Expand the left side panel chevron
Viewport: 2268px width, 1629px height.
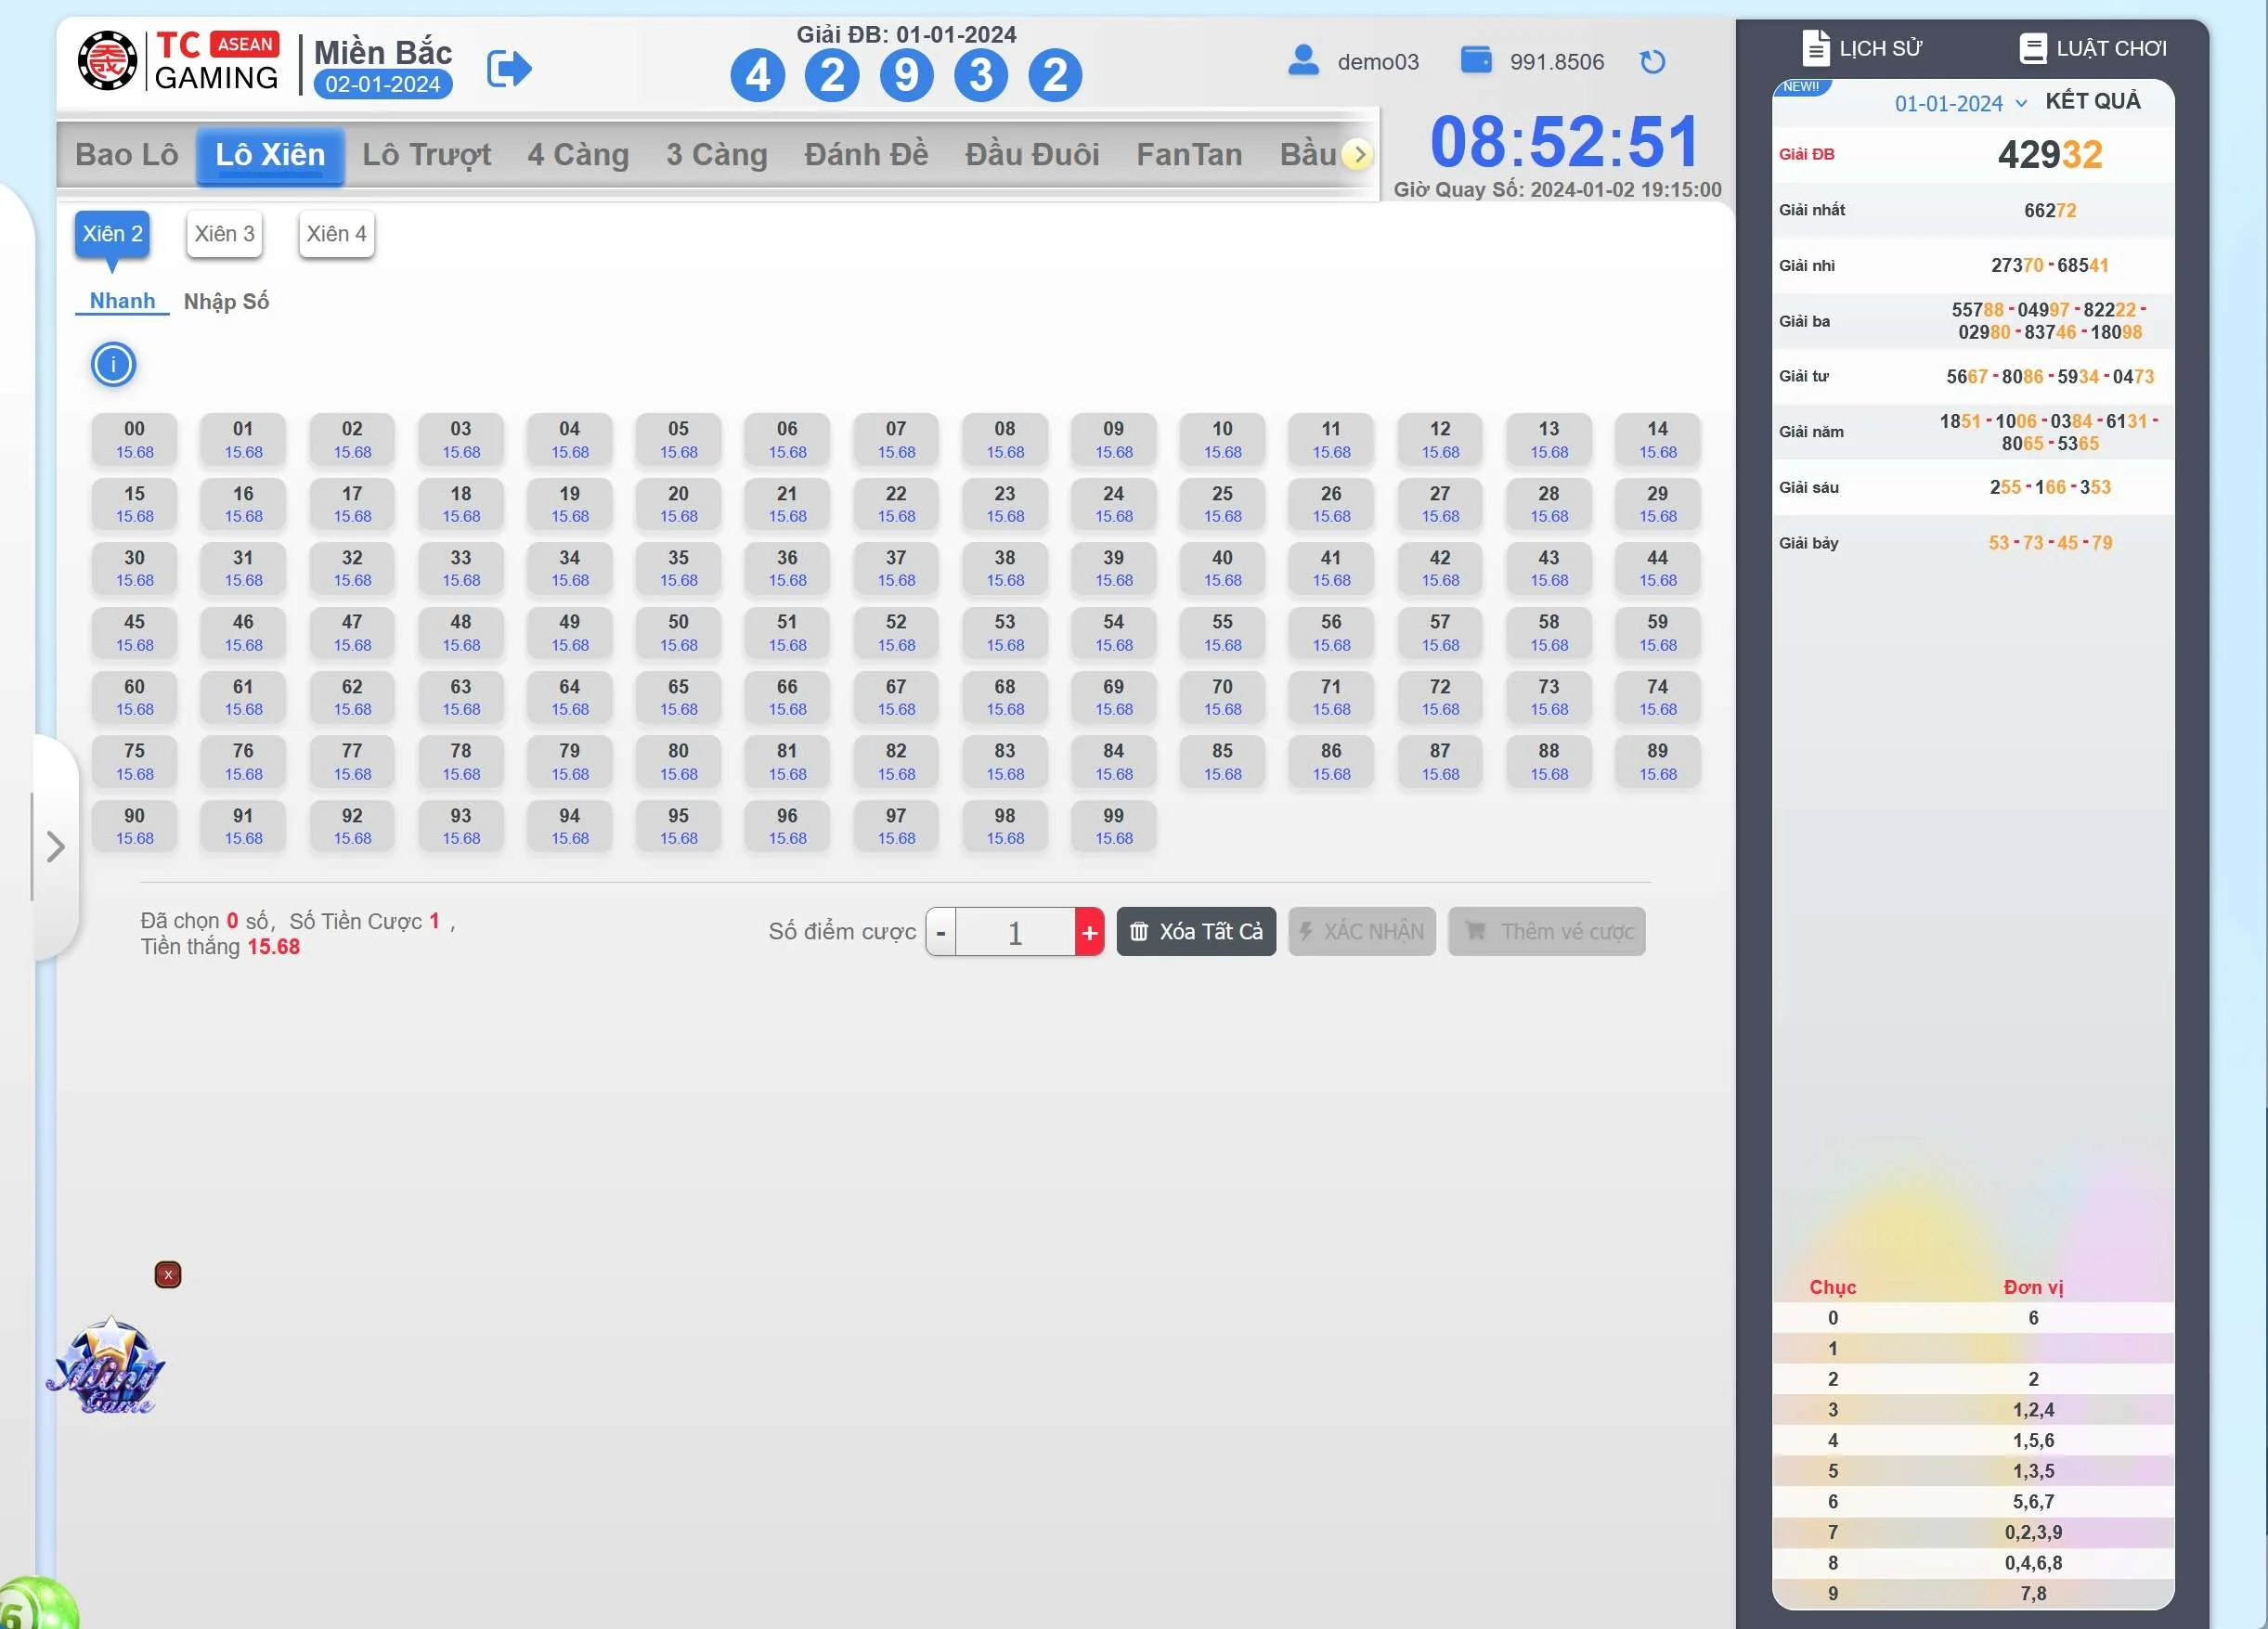[x=56, y=847]
